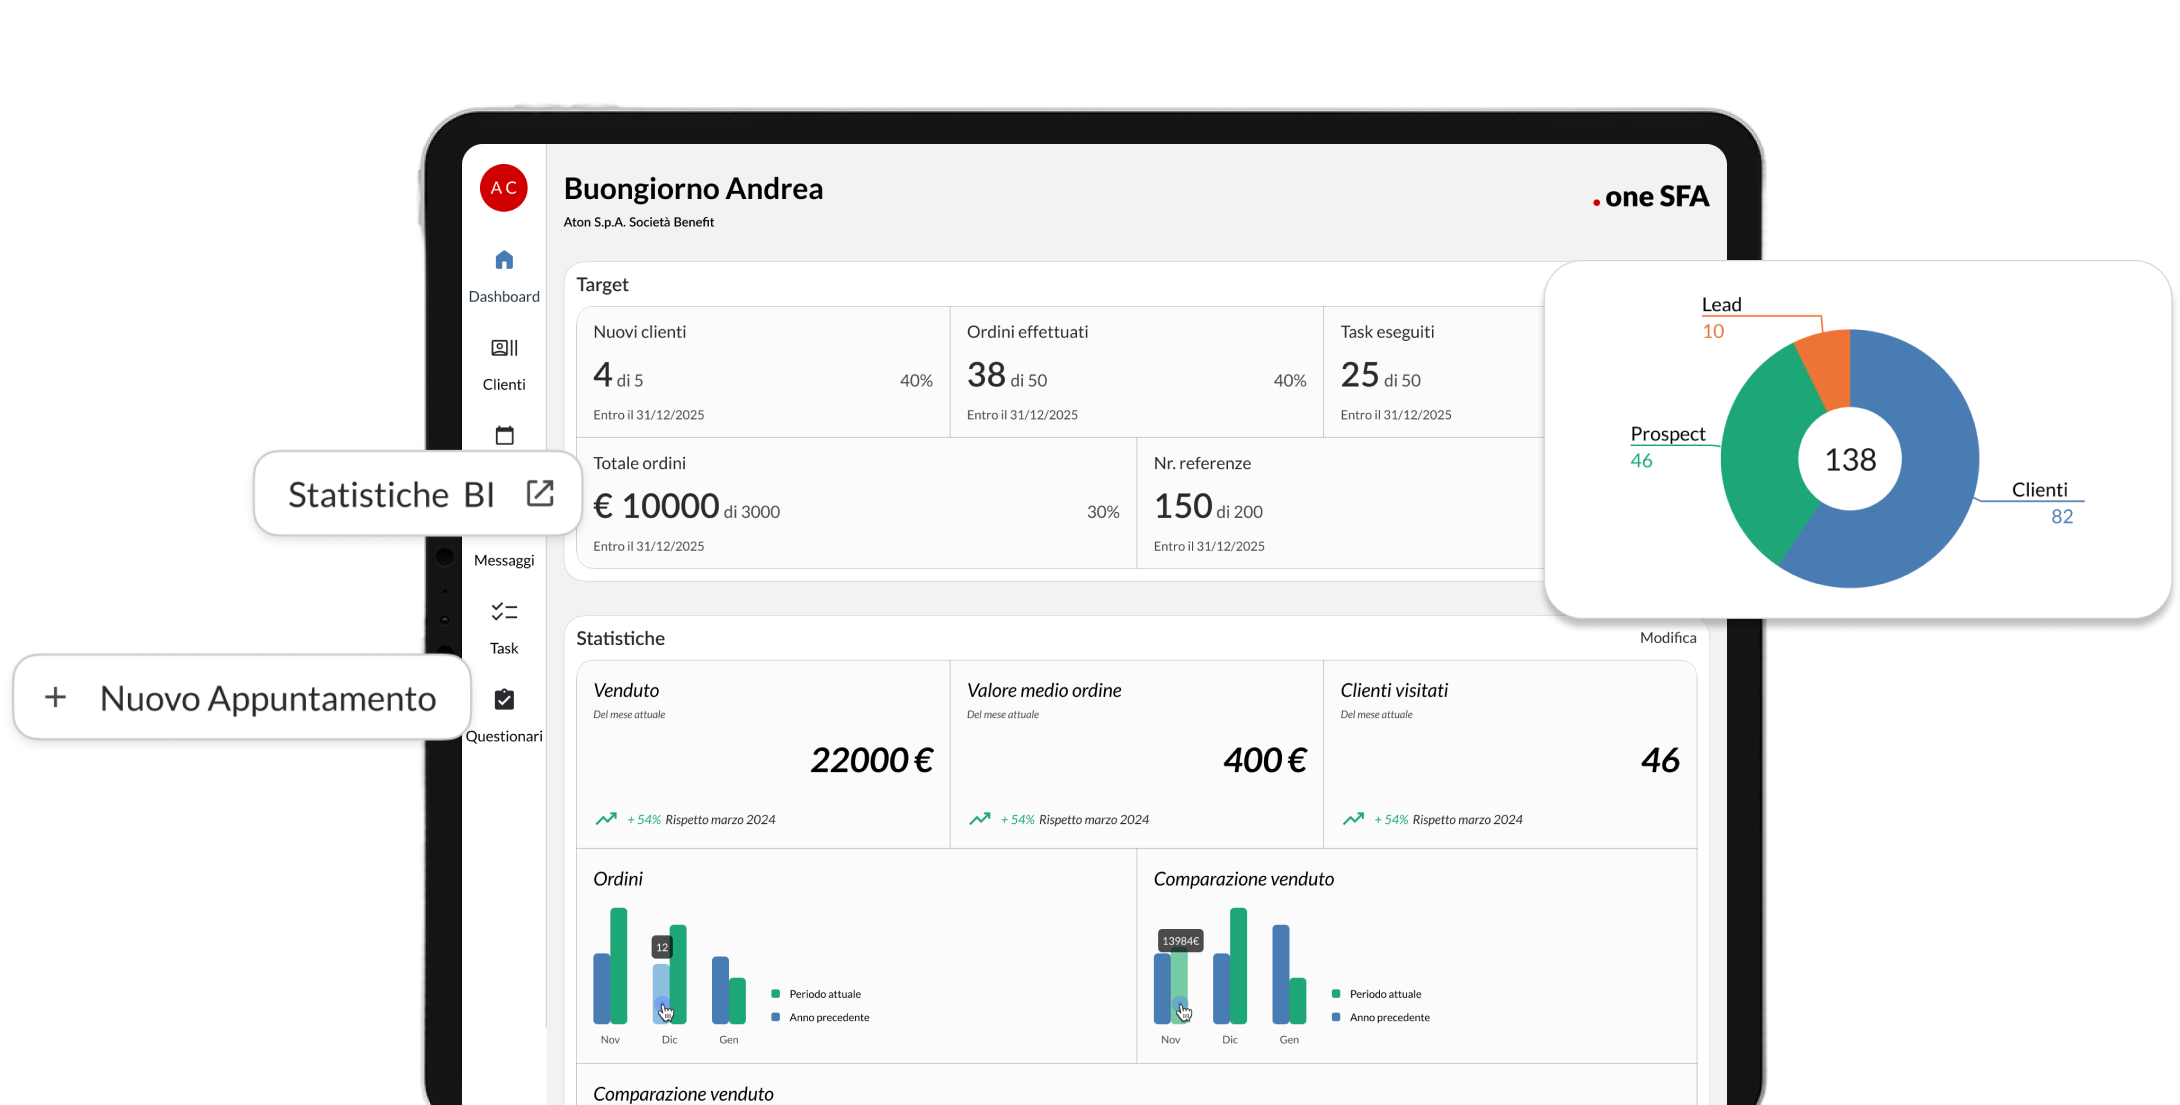
Task: Click the one SFA logo
Action: tap(1651, 196)
